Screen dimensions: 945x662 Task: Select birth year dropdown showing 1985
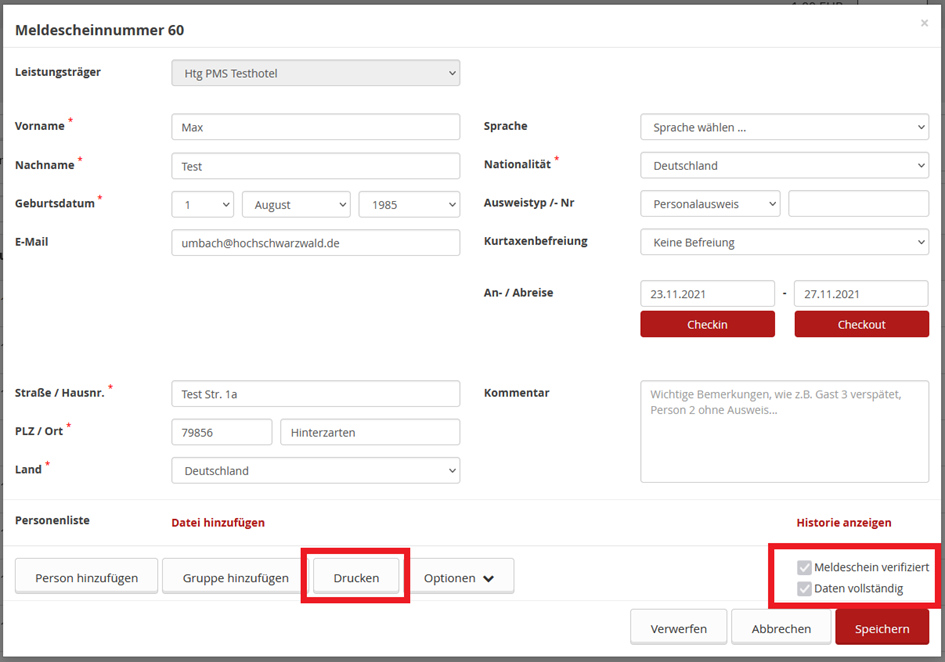[409, 204]
